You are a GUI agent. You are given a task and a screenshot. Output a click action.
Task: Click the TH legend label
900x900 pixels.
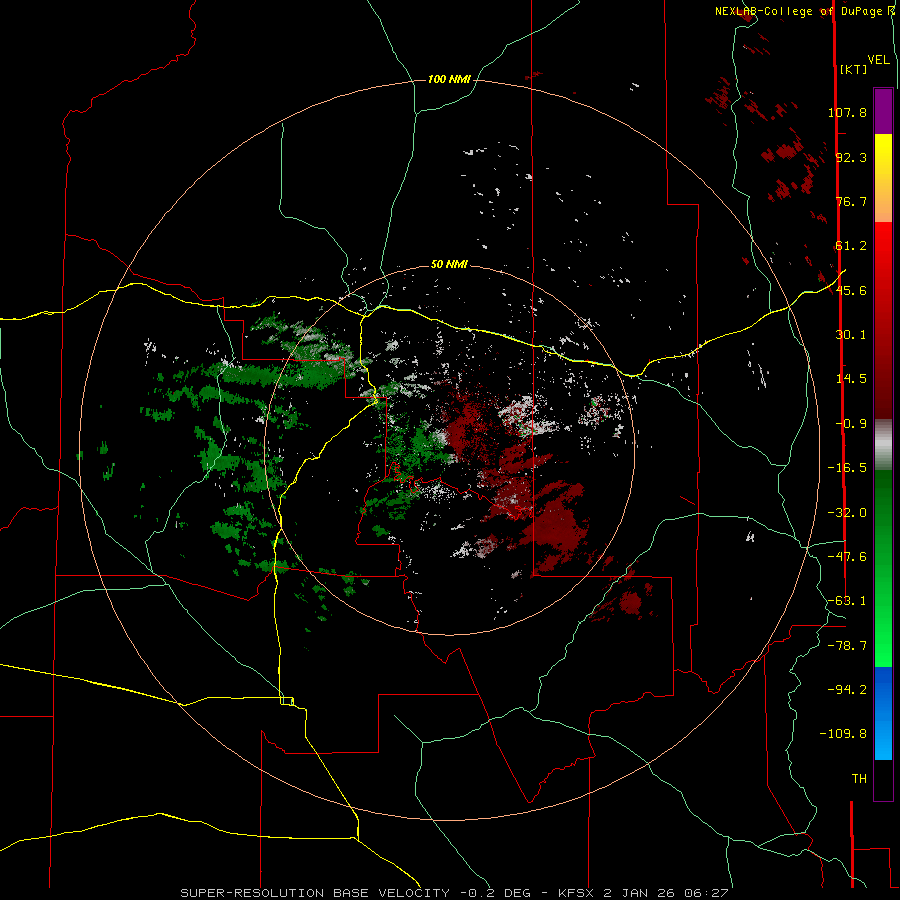(x=859, y=779)
